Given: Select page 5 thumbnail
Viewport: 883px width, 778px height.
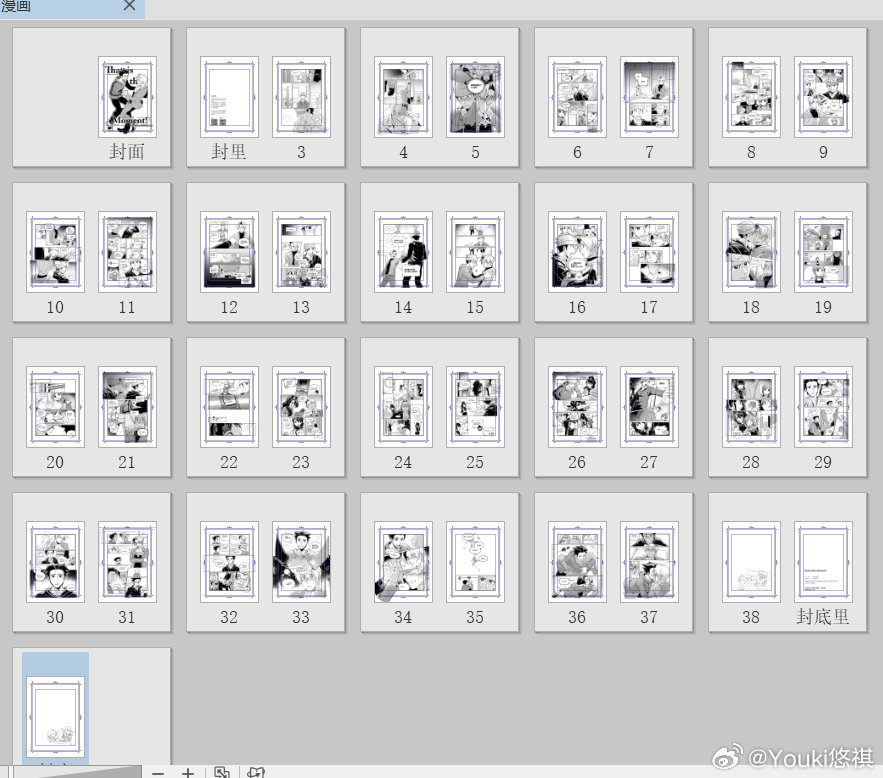Looking at the screenshot, I should click(x=475, y=97).
